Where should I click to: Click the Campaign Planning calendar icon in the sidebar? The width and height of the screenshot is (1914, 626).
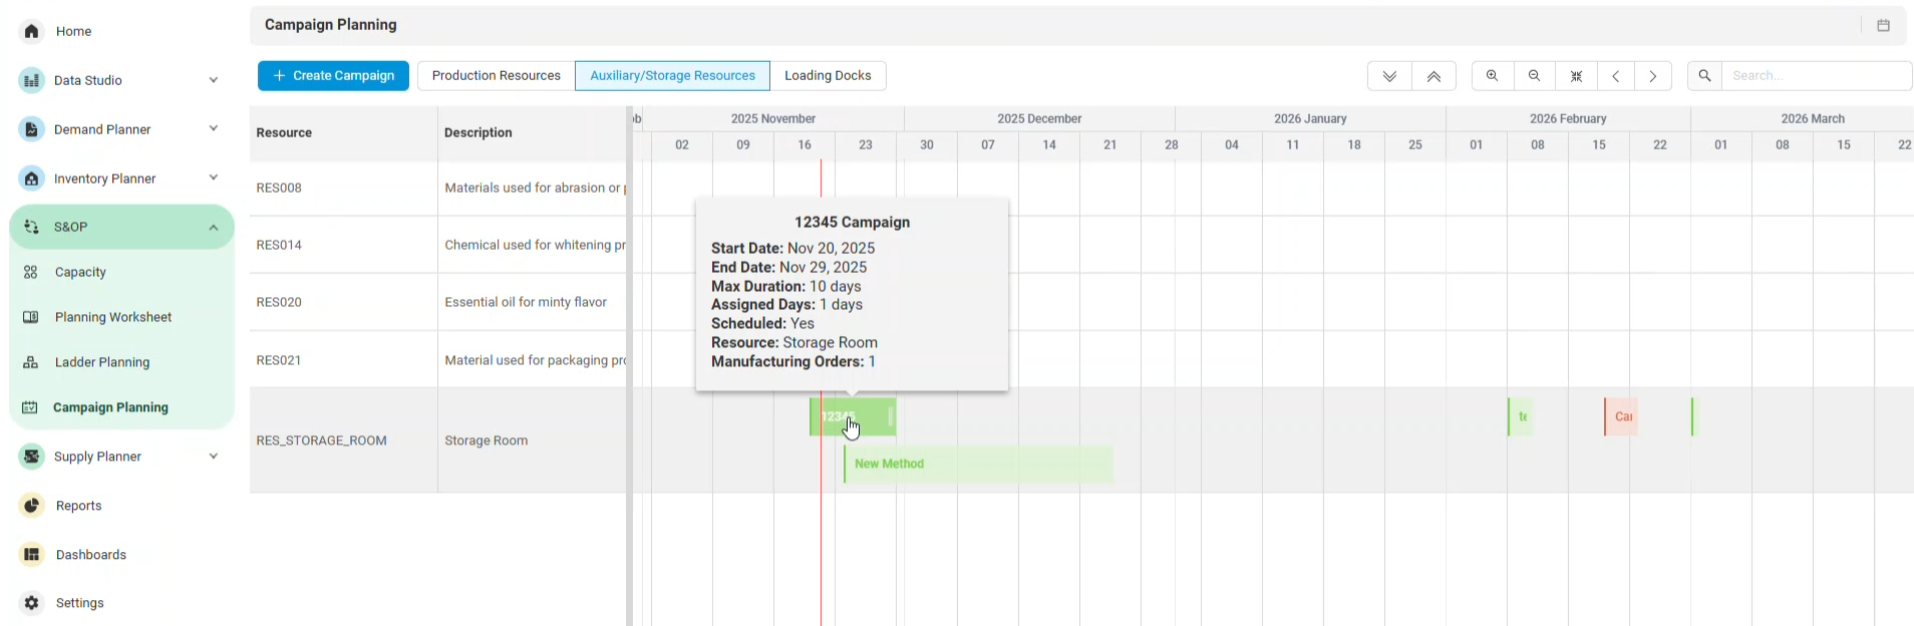(x=30, y=407)
